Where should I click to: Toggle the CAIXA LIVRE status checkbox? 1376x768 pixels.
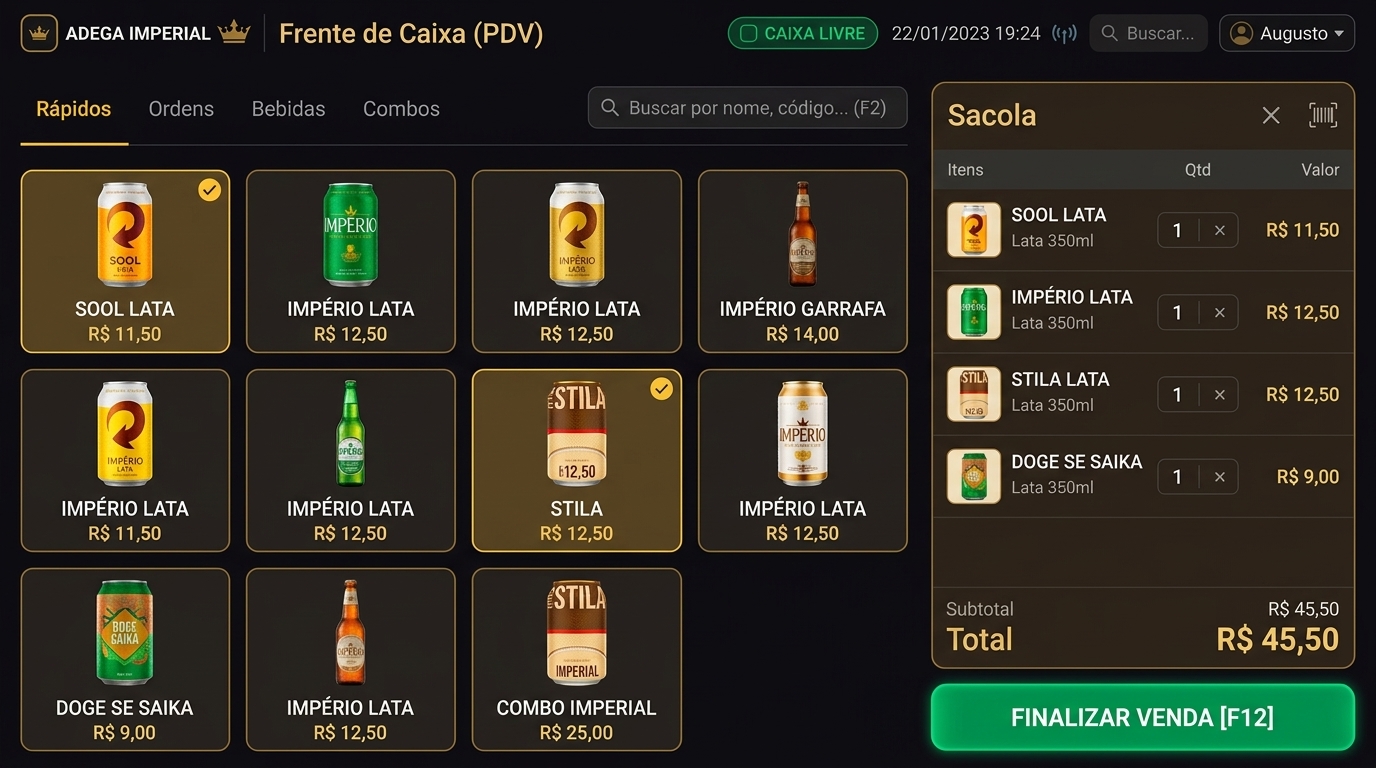(x=748, y=33)
